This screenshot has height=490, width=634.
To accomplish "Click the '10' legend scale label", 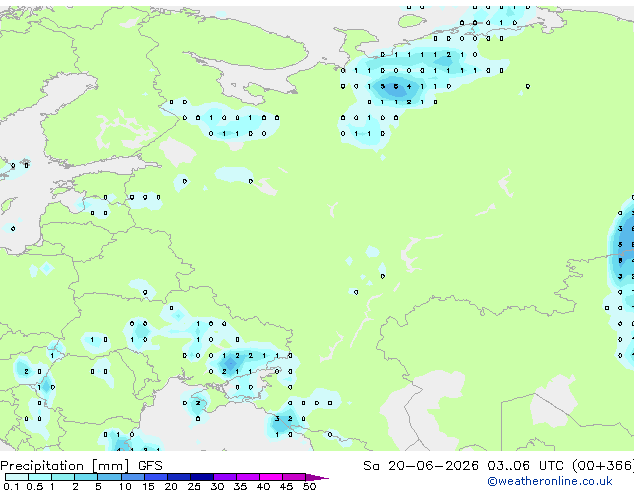I will pyautogui.click(x=125, y=486).
